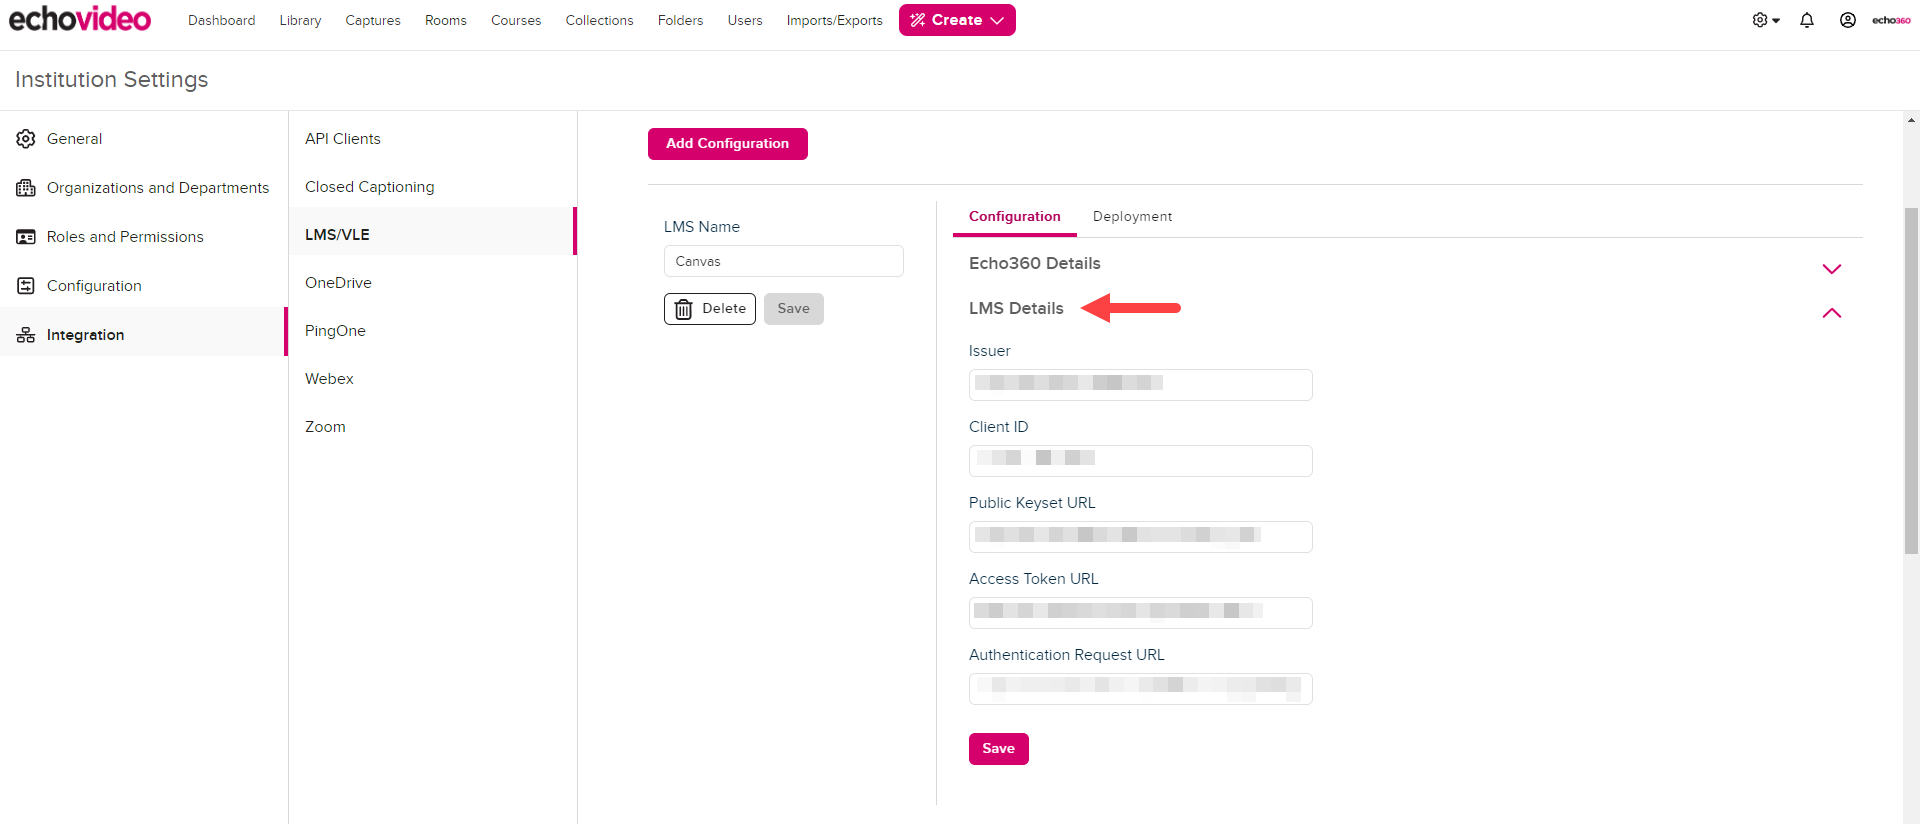Select Roles and Permissions
1920x824 pixels.
[144, 237]
